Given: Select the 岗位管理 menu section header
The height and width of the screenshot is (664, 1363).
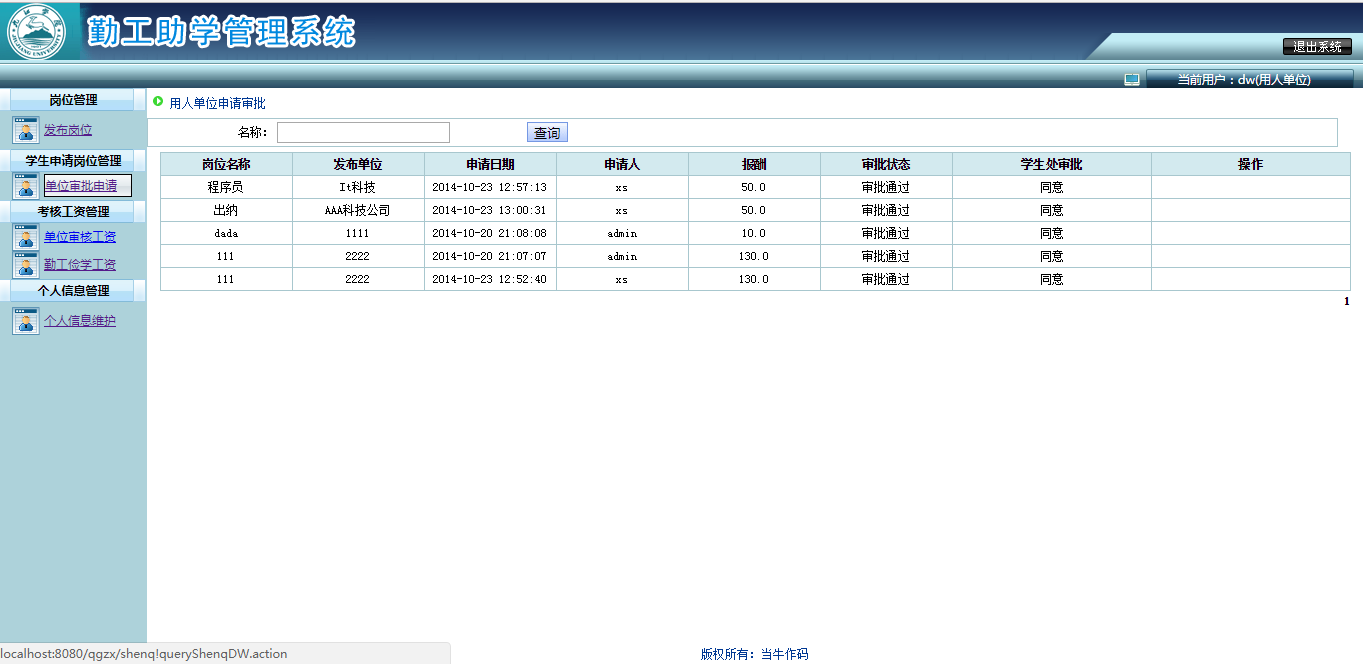Looking at the screenshot, I should pyautogui.click(x=73, y=100).
